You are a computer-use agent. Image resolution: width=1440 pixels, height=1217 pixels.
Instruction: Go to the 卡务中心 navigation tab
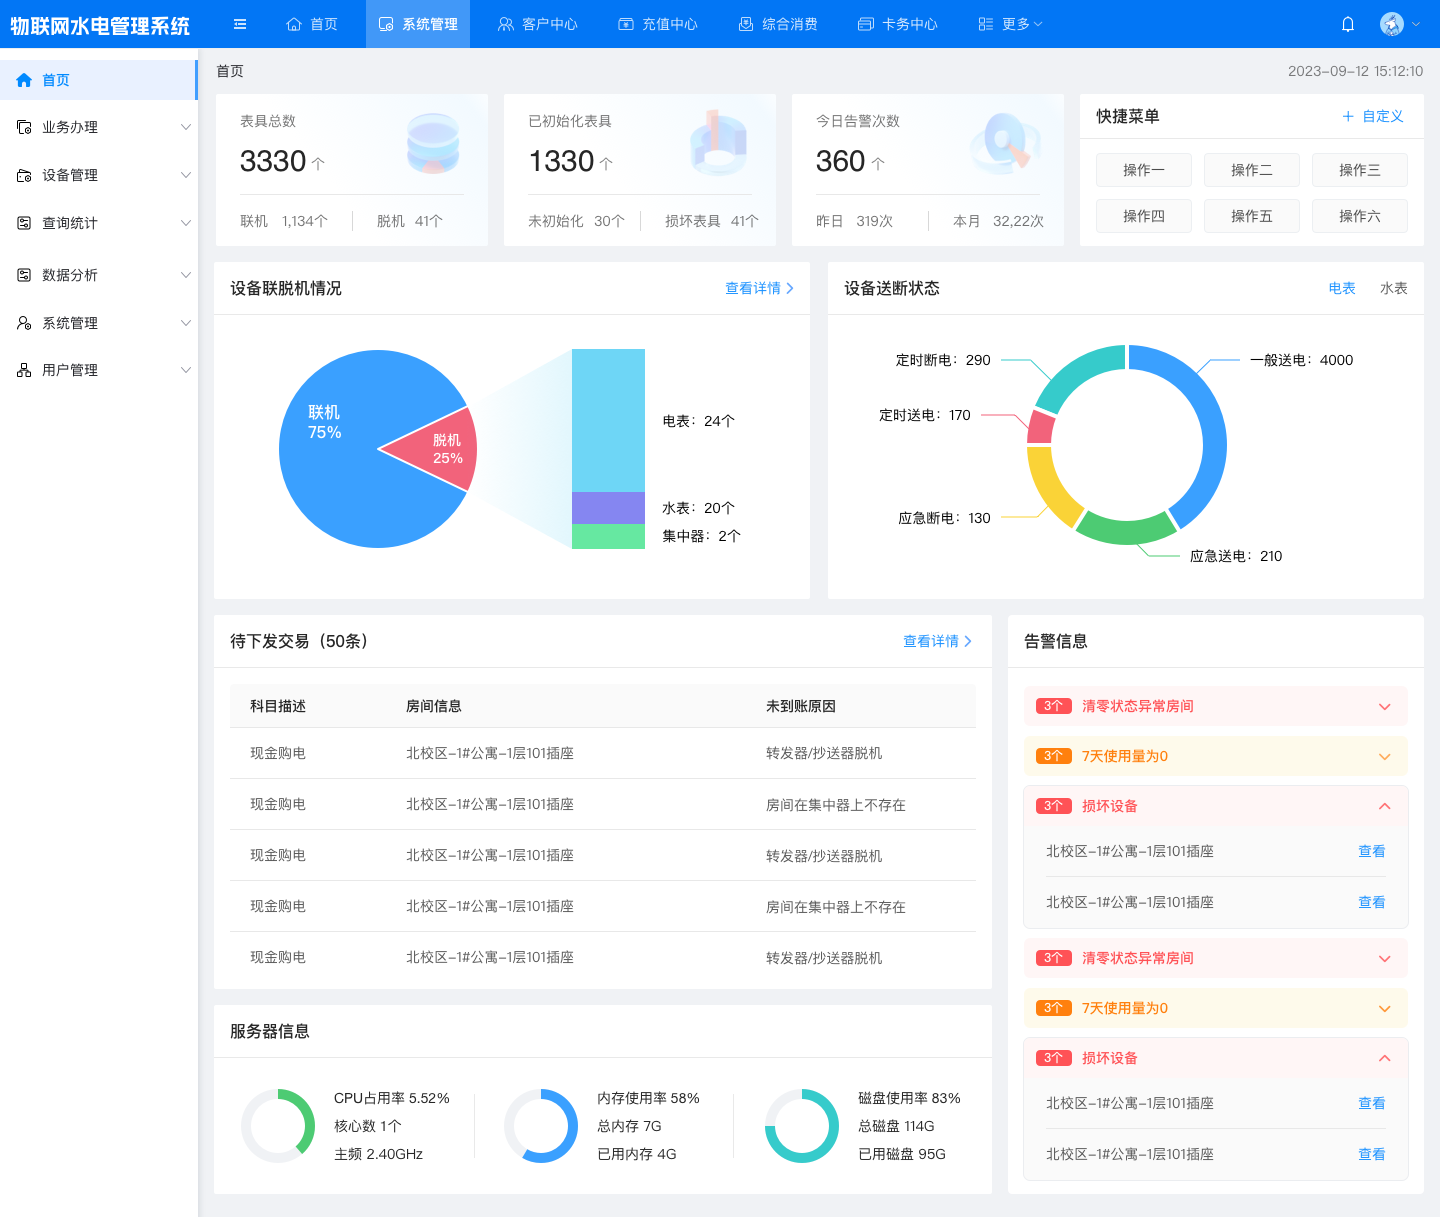(898, 24)
